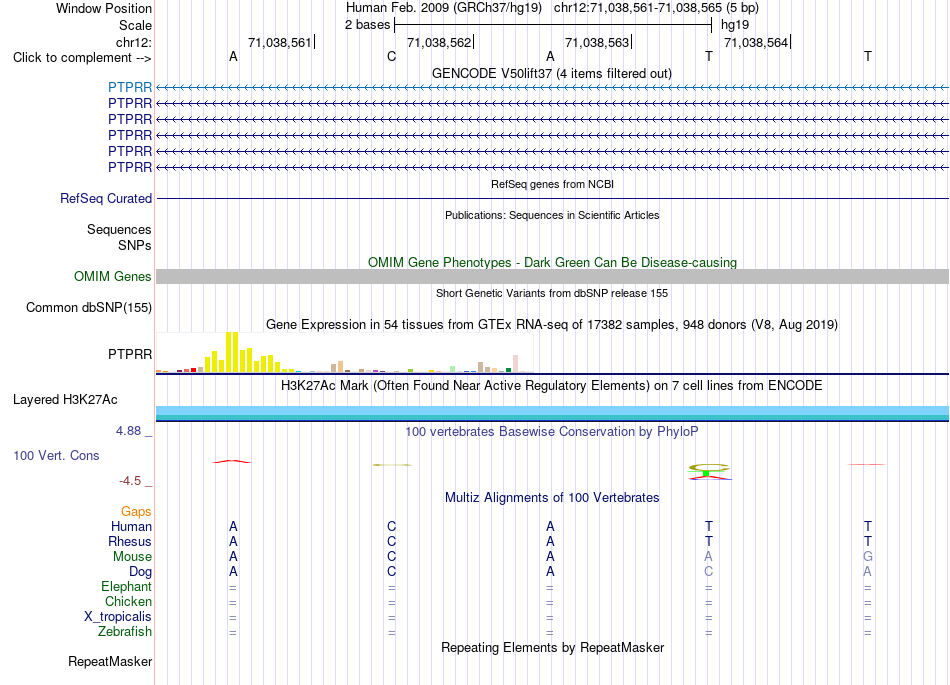Viewport: 950px width, 685px height.
Task: Click the Rhesus alignment row label
Action: click(130, 541)
